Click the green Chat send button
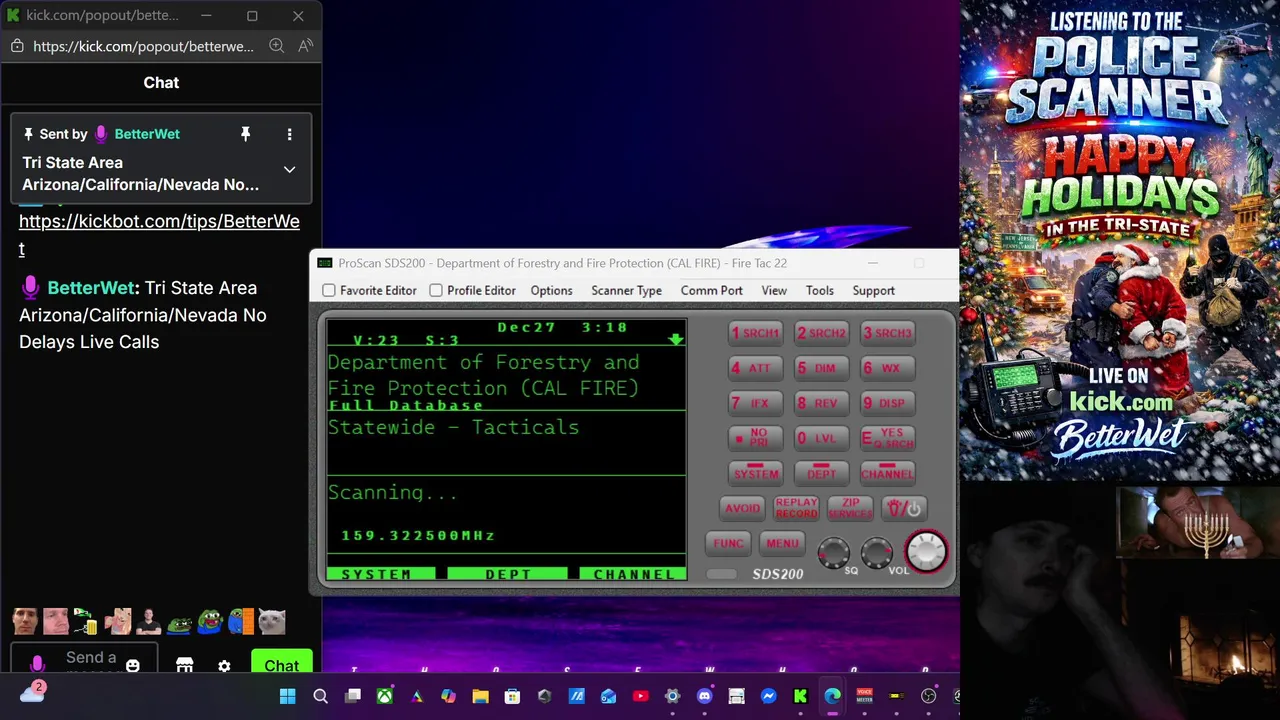 click(281, 664)
